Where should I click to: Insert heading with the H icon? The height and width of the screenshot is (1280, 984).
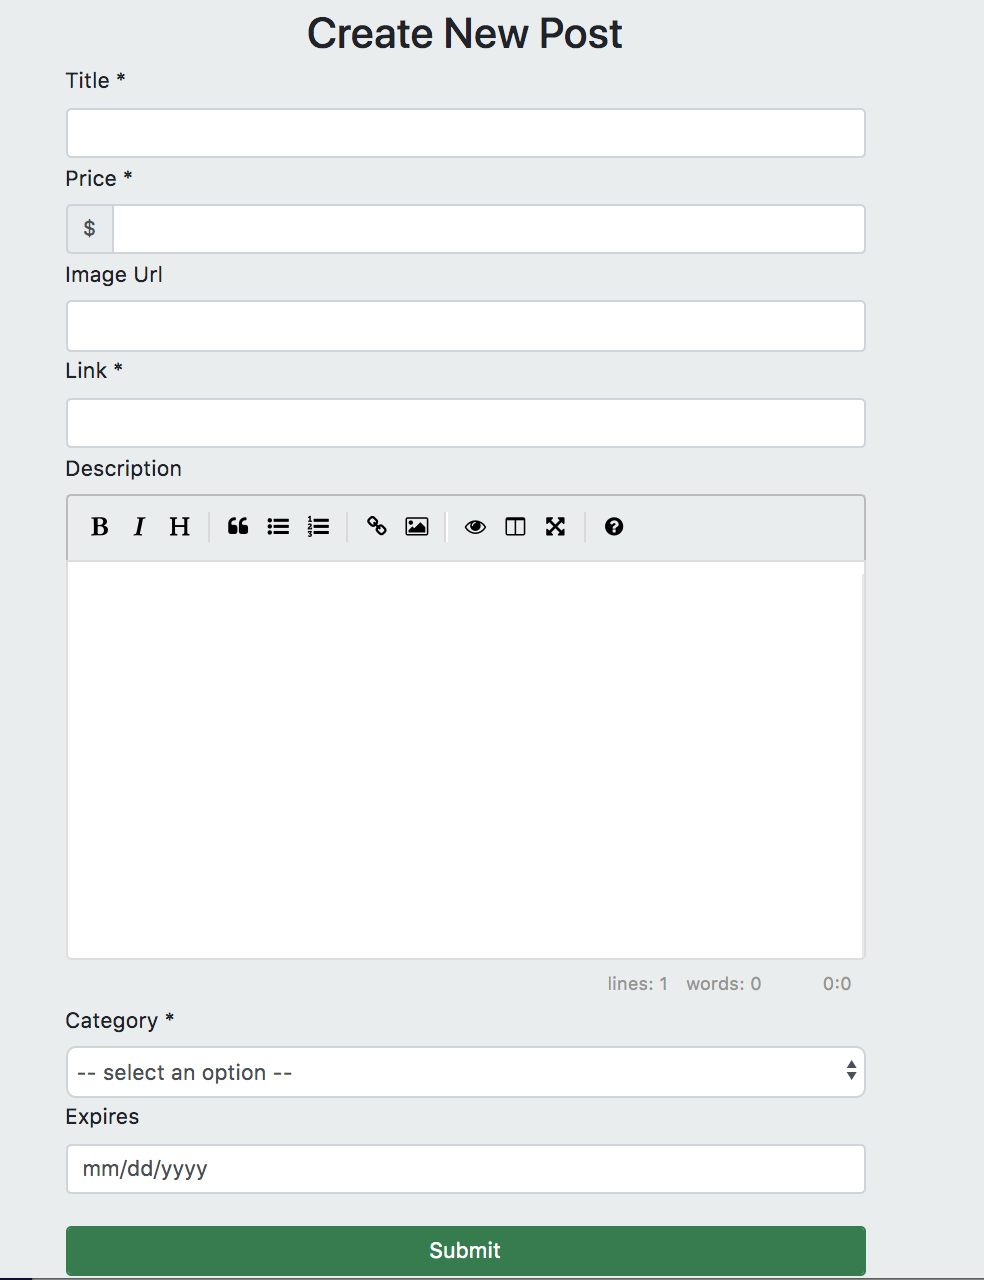(179, 527)
